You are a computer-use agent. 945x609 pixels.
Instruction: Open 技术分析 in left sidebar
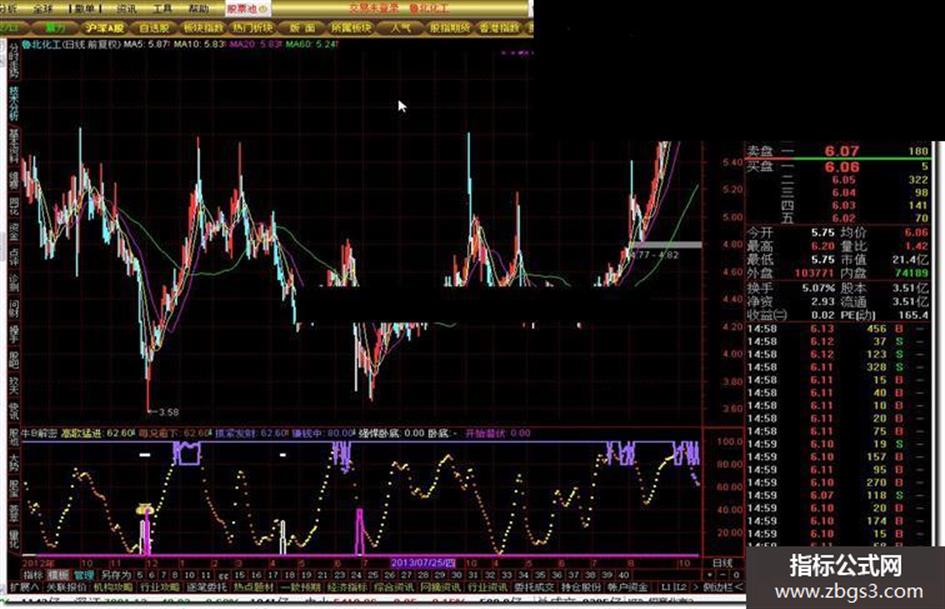pos(13,103)
